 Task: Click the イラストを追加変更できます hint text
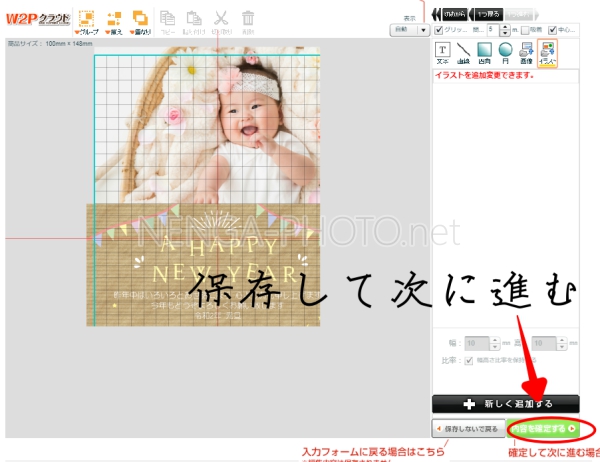point(484,75)
